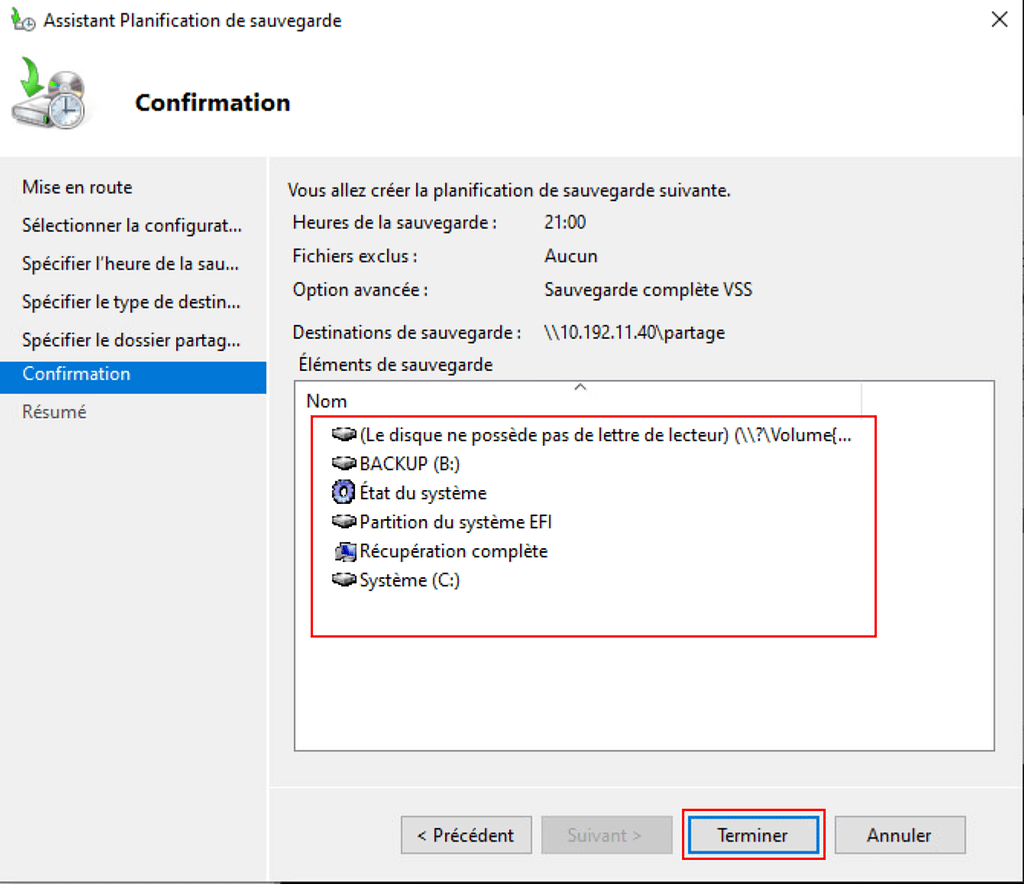Click the Récupération complète icon

pos(344,551)
